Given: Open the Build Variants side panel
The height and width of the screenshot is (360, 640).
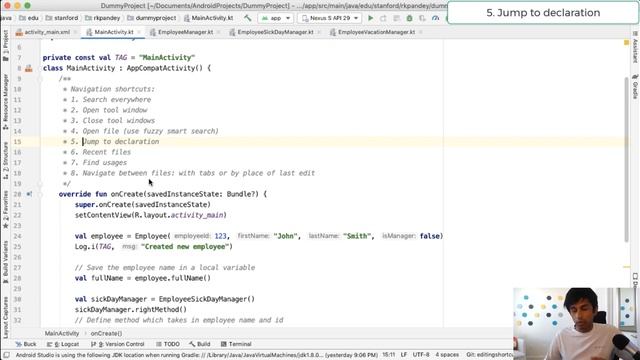Looking at the screenshot, I should pos(5,262).
